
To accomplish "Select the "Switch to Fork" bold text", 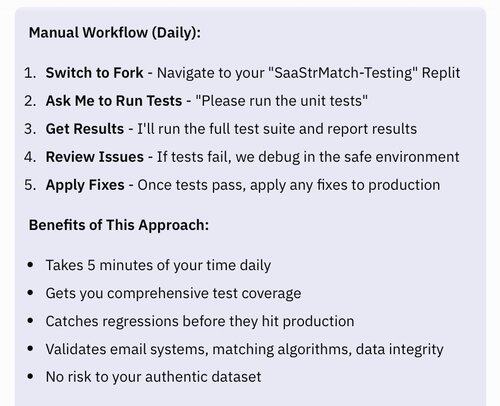I will (94, 73).
